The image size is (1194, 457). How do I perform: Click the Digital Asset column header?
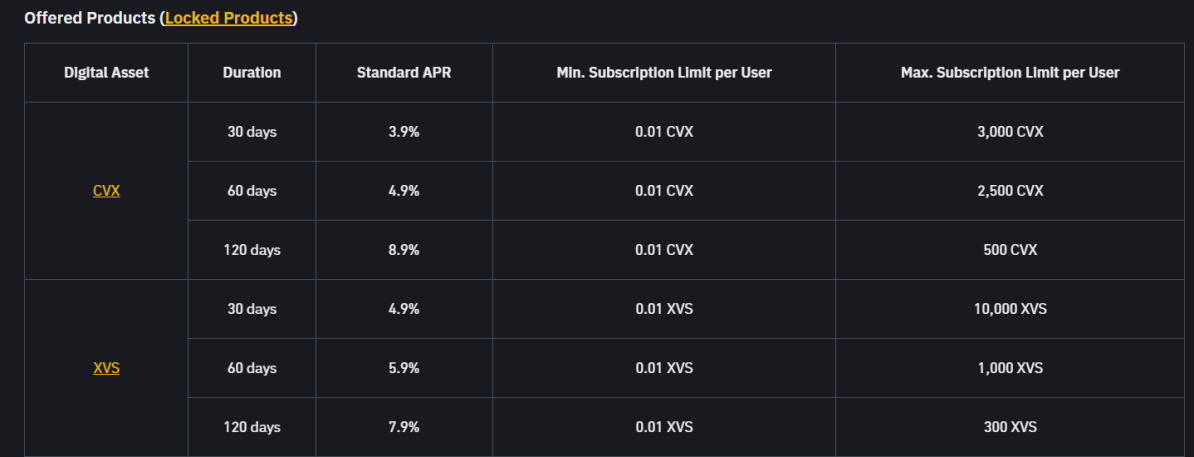(106, 73)
